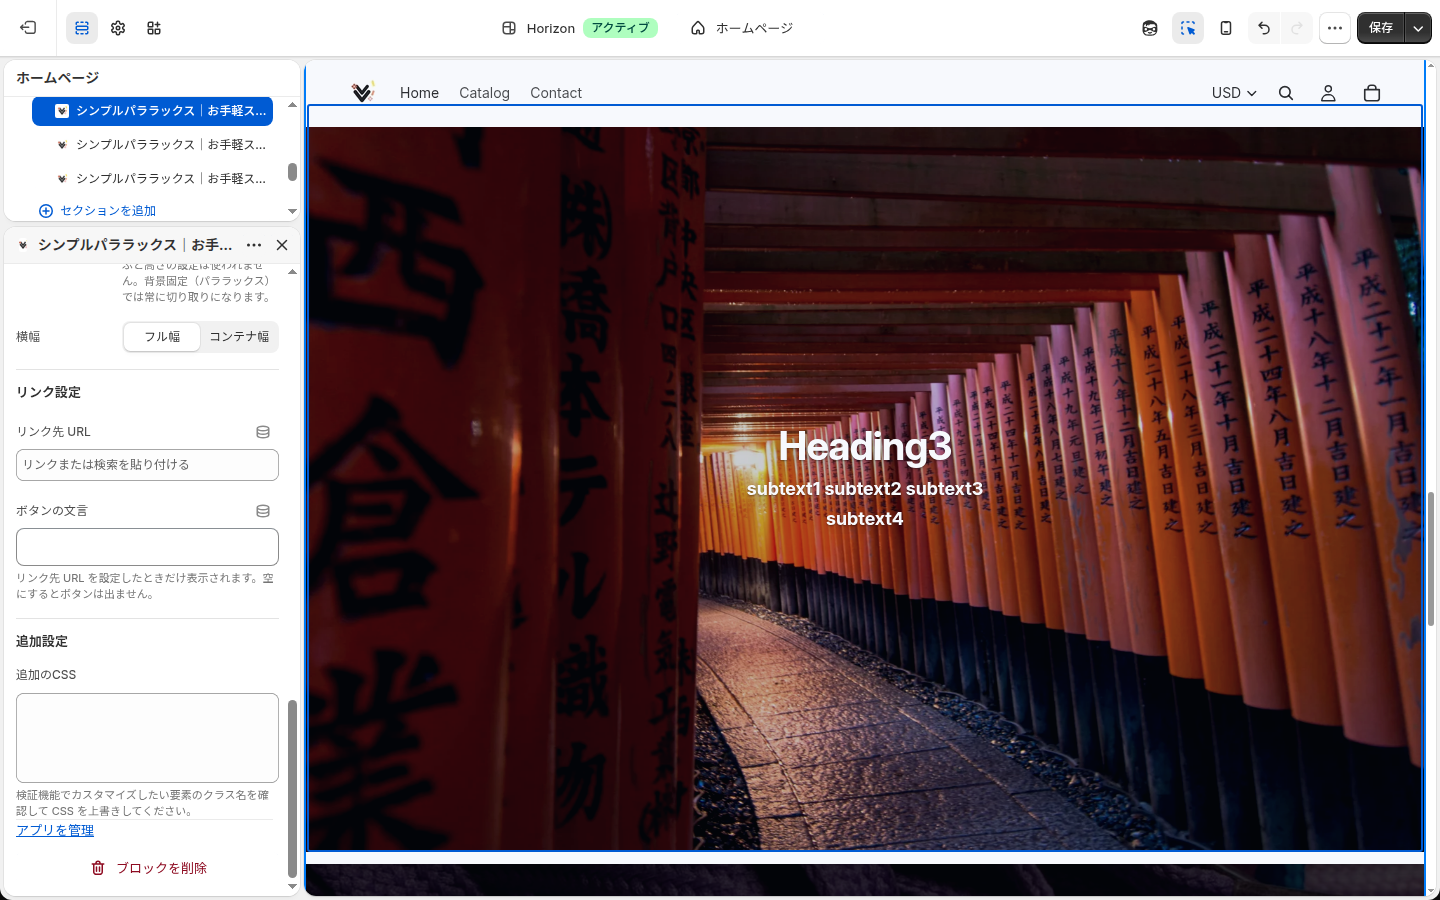Set 横幅 to コンテナ幅

tap(239, 337)
